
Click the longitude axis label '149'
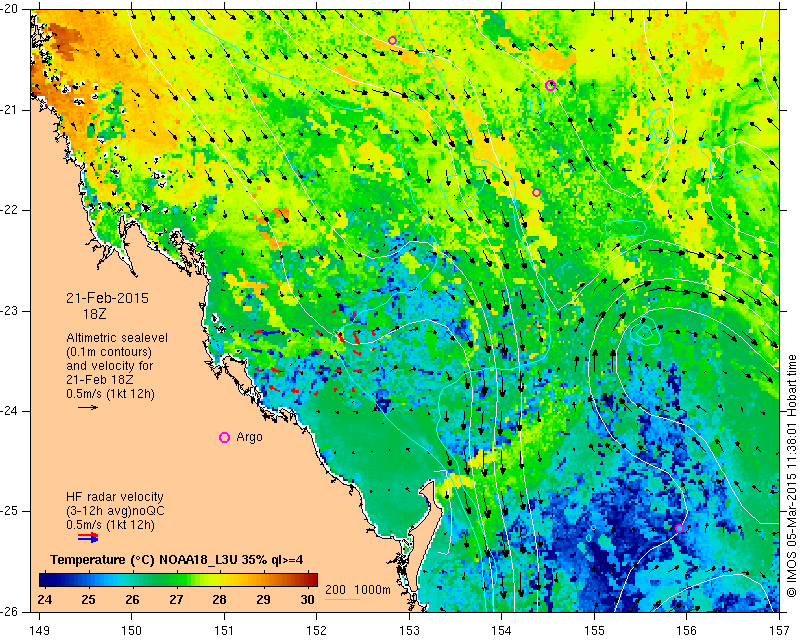(40, 631)
